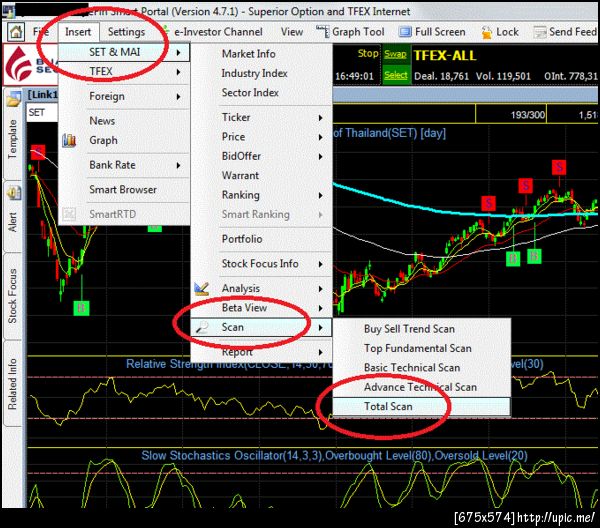Expand the Report submenu
Viewport: 600px width, 528px height.
coord(262,352)
